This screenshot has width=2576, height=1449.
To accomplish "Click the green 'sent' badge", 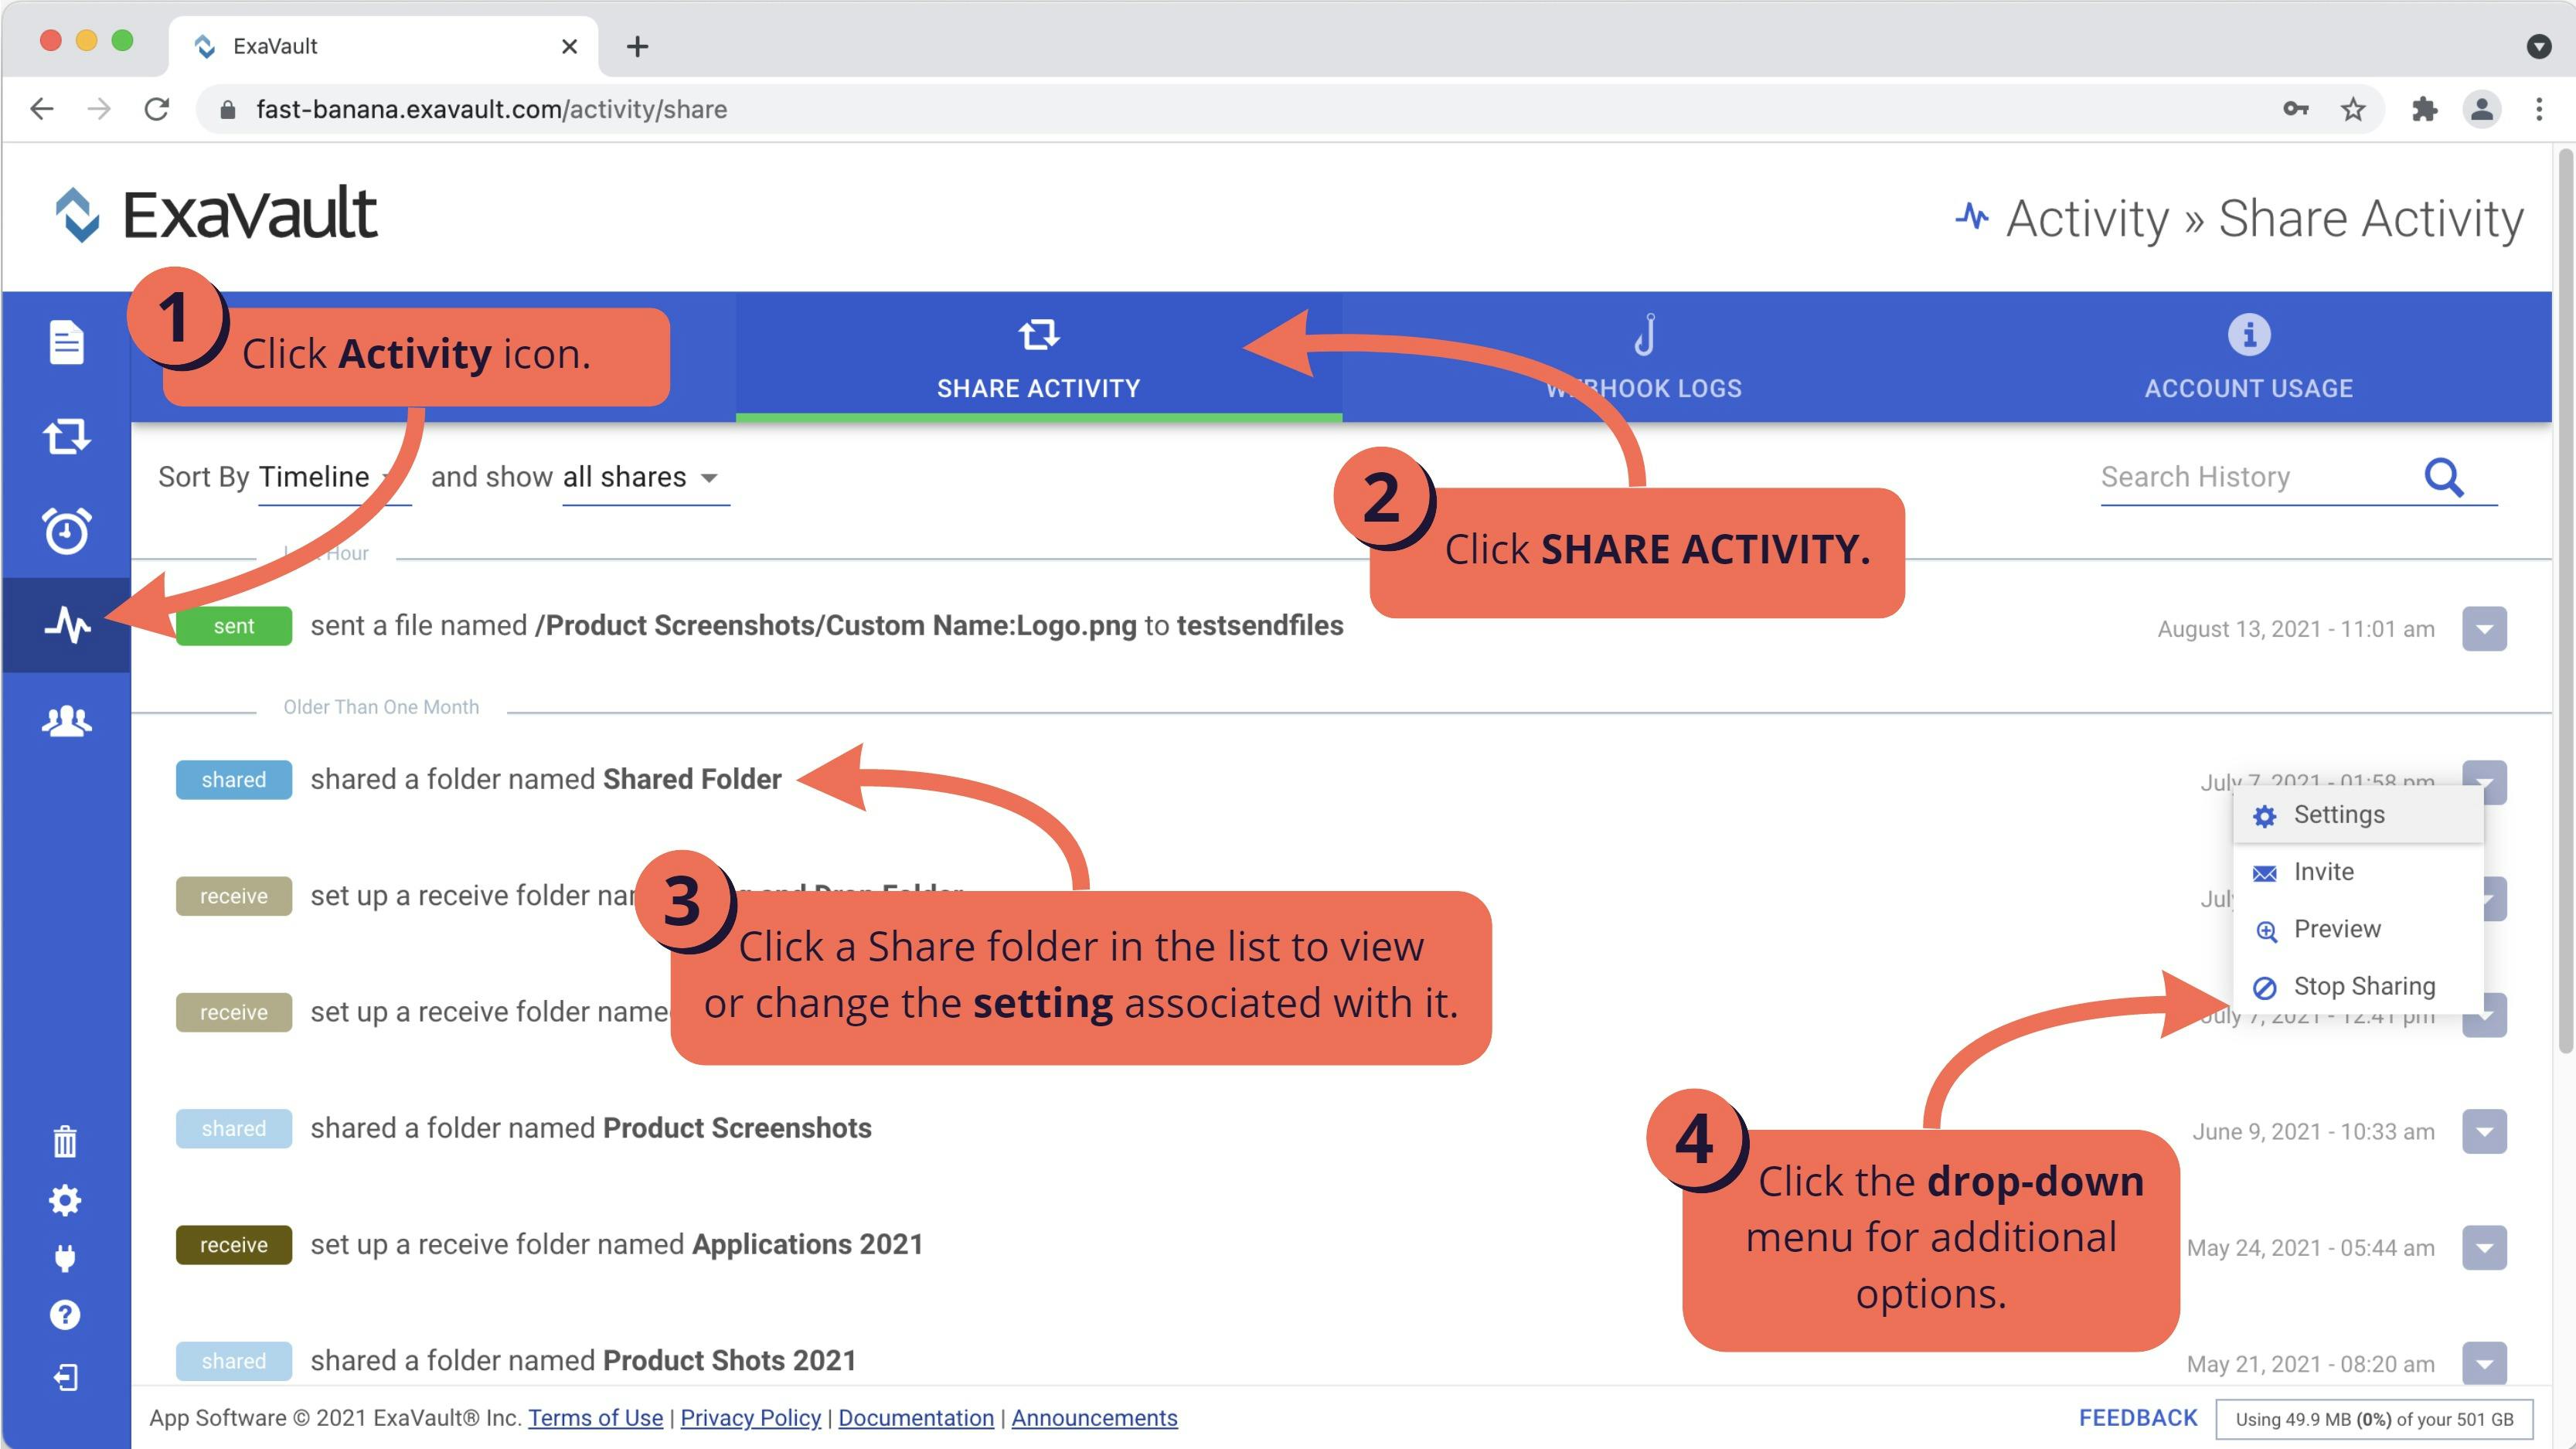I will [234, 626].
